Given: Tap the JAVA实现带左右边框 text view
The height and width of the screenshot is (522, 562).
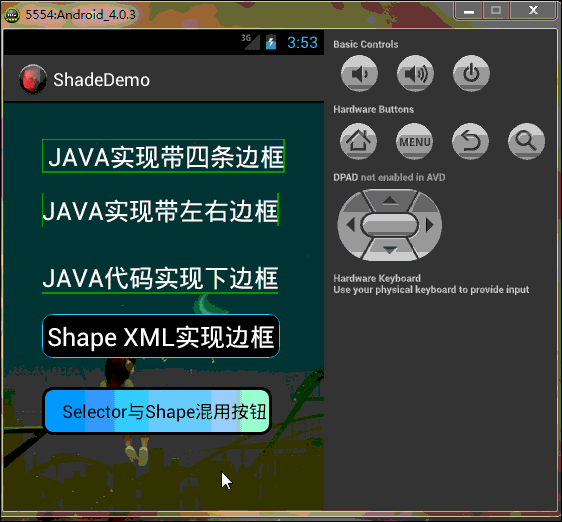Looking at the screenshot, I should coord(161,210).
